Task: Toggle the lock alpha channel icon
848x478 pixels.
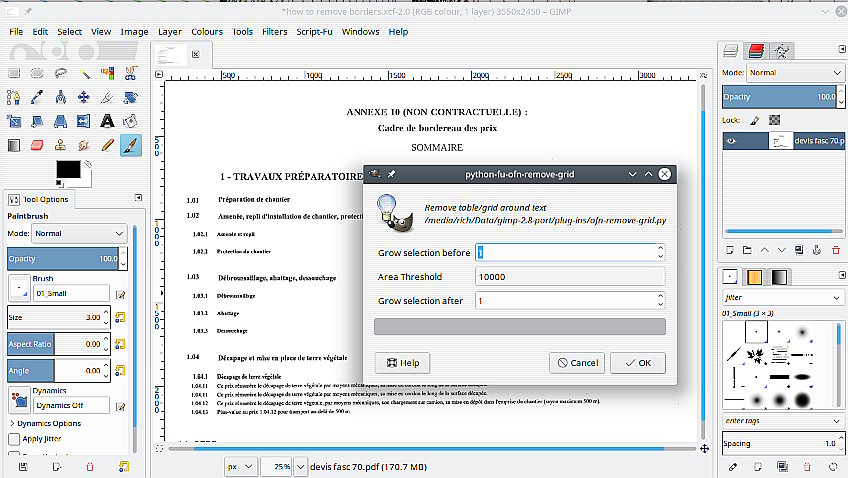Action: (774, 120)
